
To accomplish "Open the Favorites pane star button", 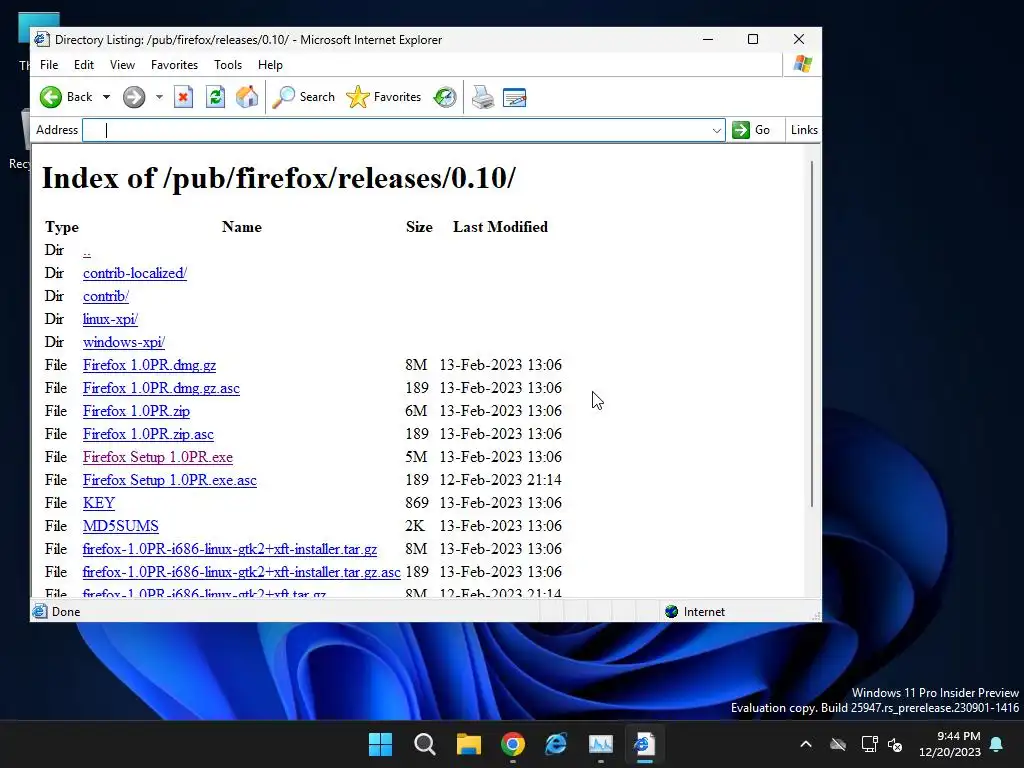I will pos(383,97).
